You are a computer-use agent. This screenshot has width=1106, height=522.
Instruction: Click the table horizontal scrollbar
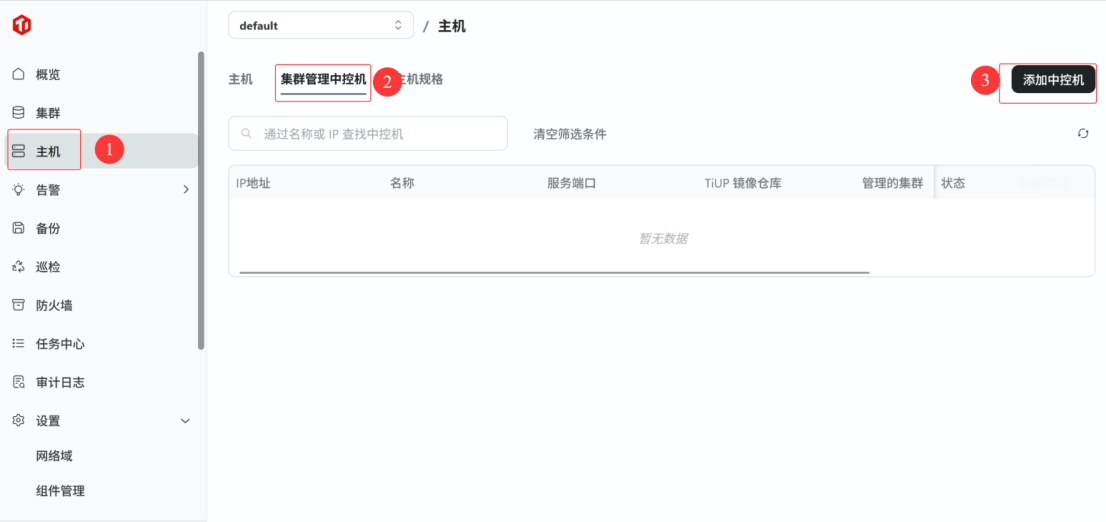(x=554, y=272)
